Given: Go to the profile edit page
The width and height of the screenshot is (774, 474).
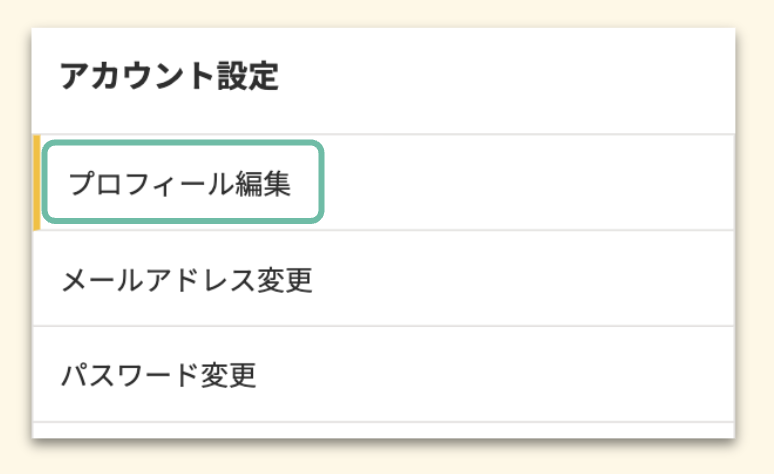Looking at the screenshot, I should [x=180, y=184].
